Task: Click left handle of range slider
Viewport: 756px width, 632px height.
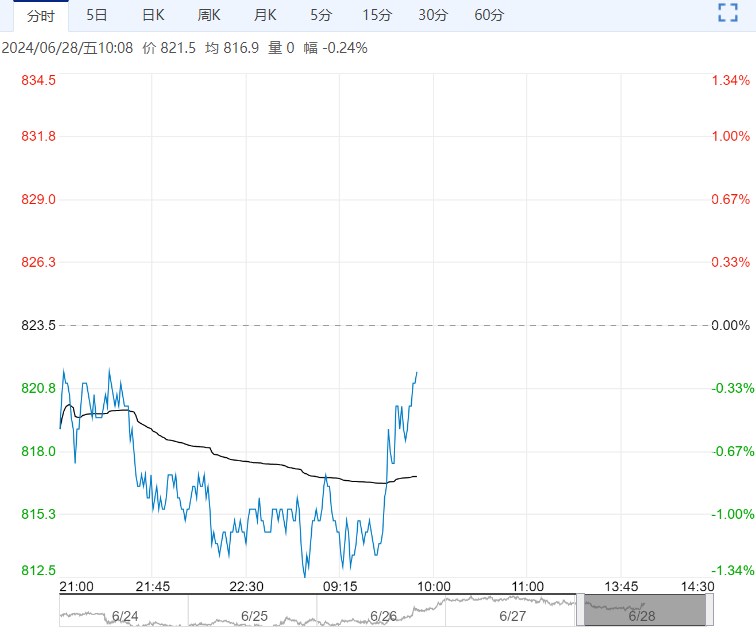Action: [580, 609]
